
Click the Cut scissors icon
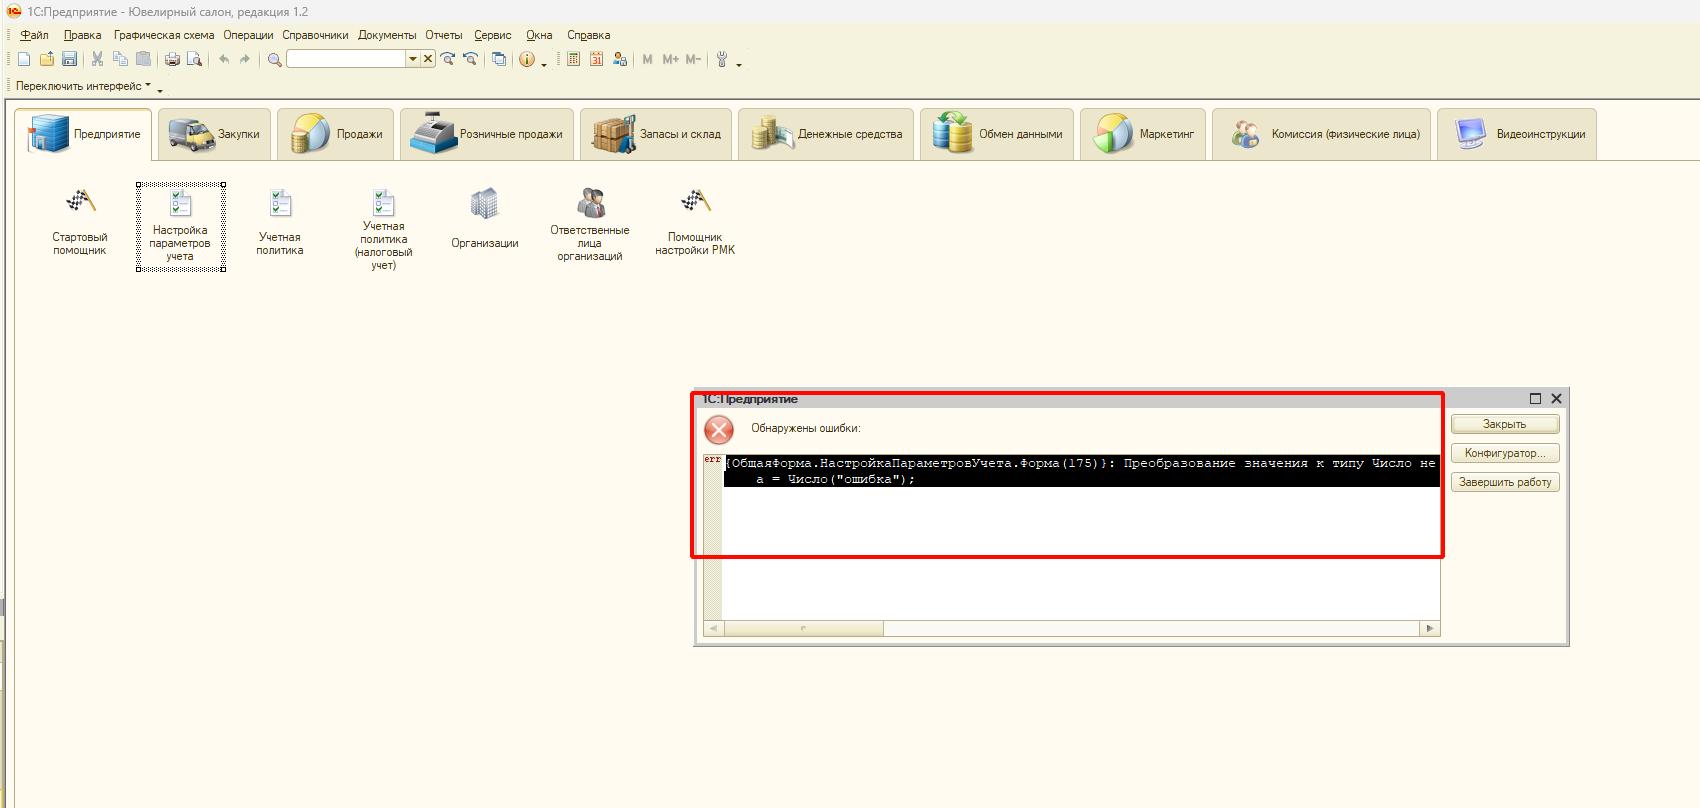point(97,59)
